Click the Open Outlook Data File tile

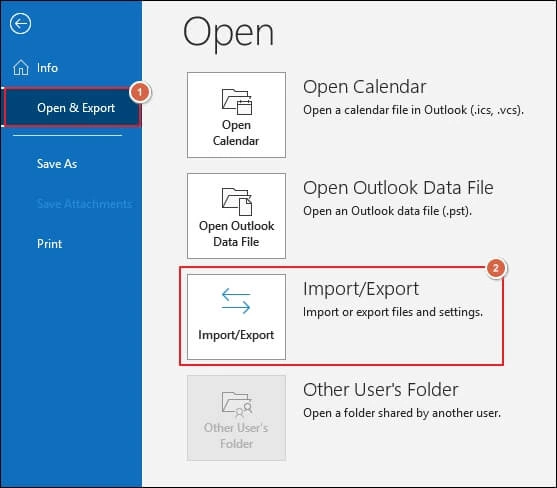point(236,216)
